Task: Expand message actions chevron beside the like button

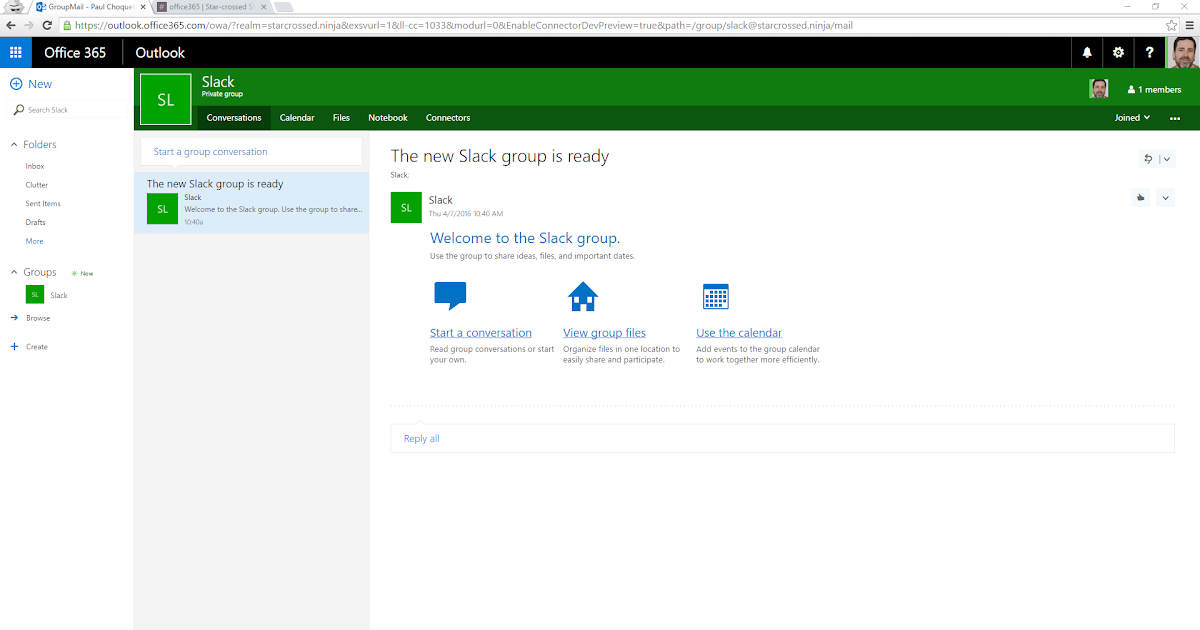Action: (1165, 198)
